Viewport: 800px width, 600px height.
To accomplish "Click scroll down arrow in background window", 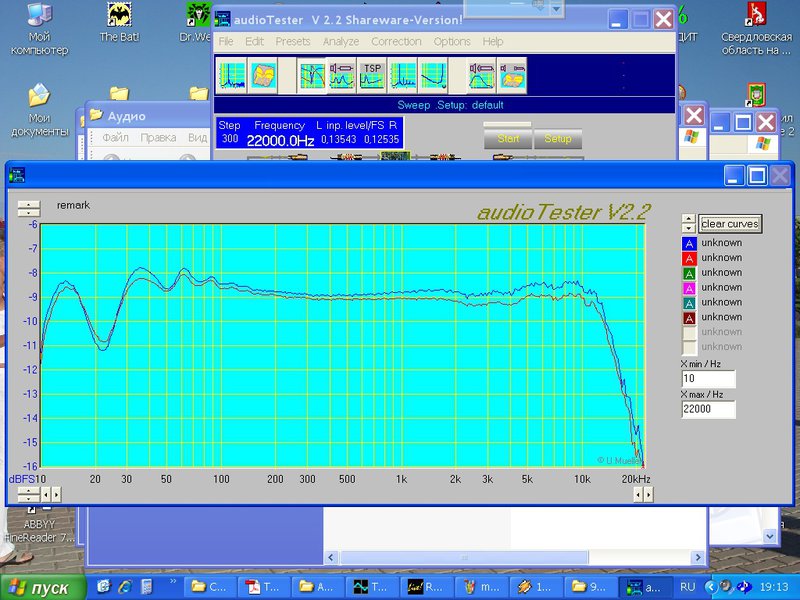I will [x=769, y=536].
